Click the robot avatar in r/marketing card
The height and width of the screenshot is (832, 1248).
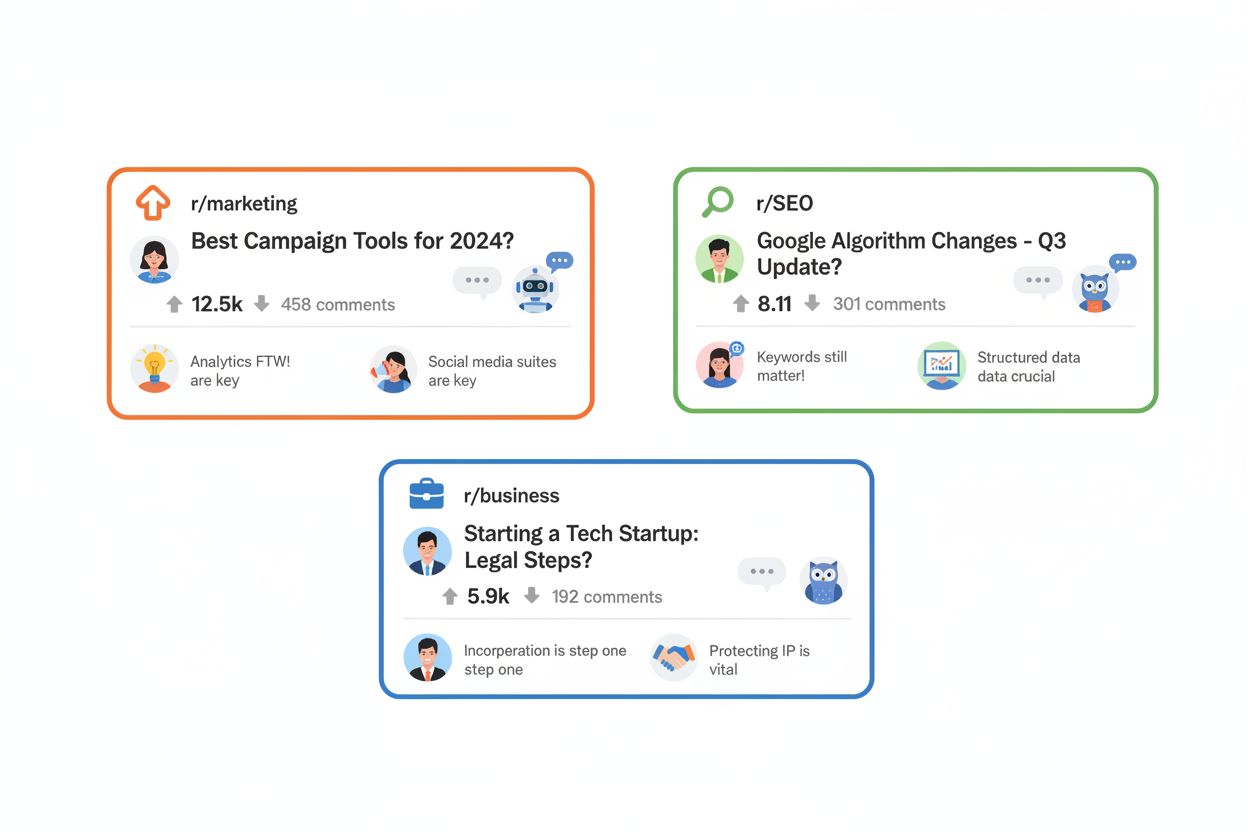pyautogui.click(x=535, y=290)
